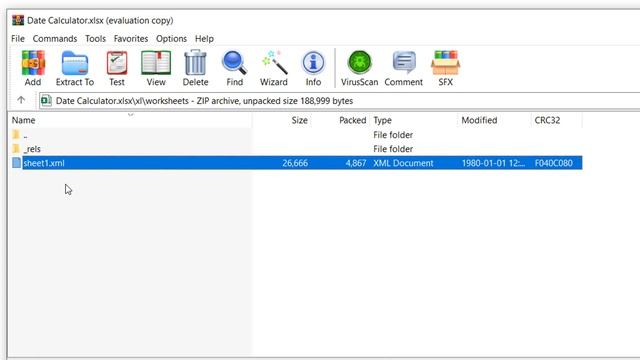640x360 pixels.
Task: Click the WinRAR icon in title bar
Action: (18, 20)
